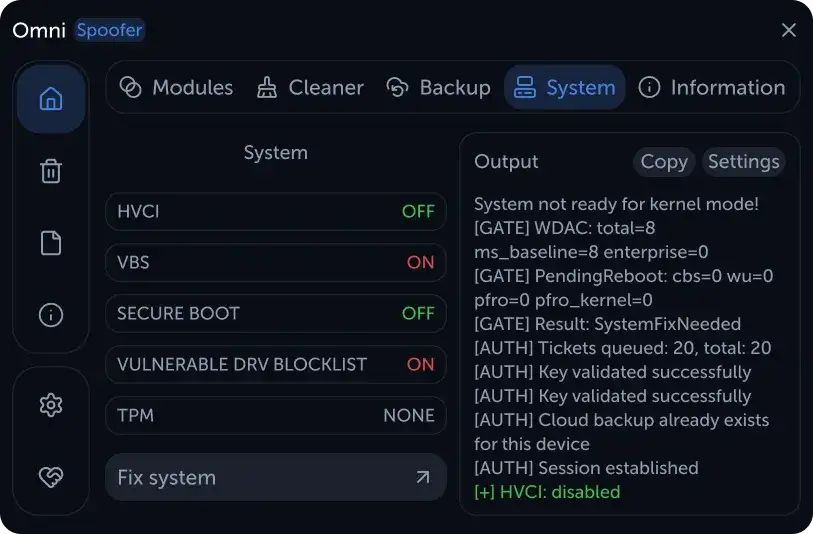Close the Omni Spoofer window
The image size is (813, 534).
(x=789, y=30)
